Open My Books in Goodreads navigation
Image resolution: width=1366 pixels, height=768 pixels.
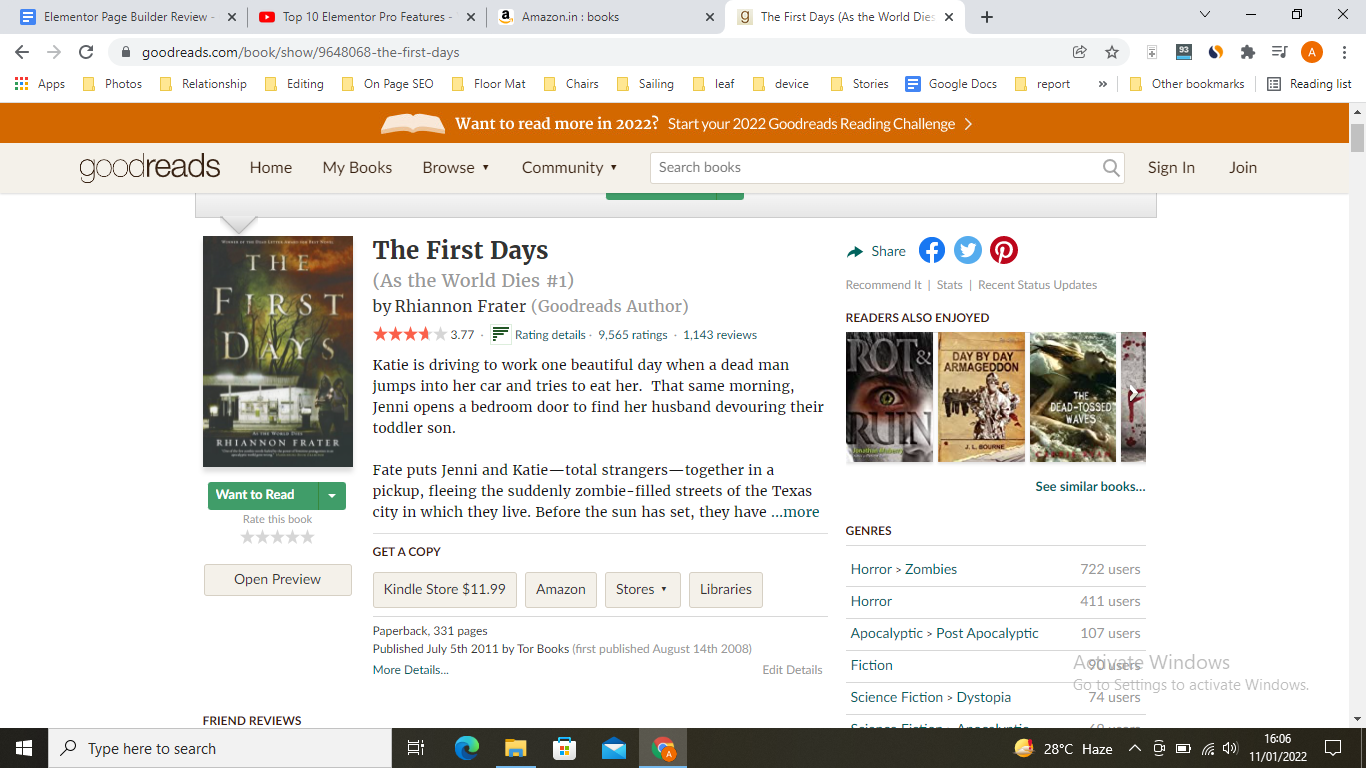point(357,168)
